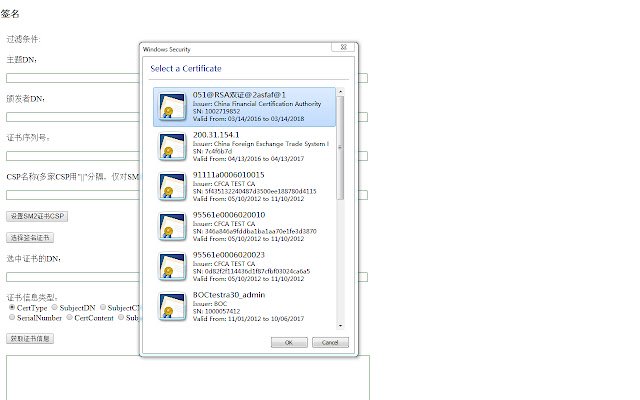640x400 pixels.
Task: Select certificate icon for BOCtestra30_admin
Action: (x=172, y=306)
